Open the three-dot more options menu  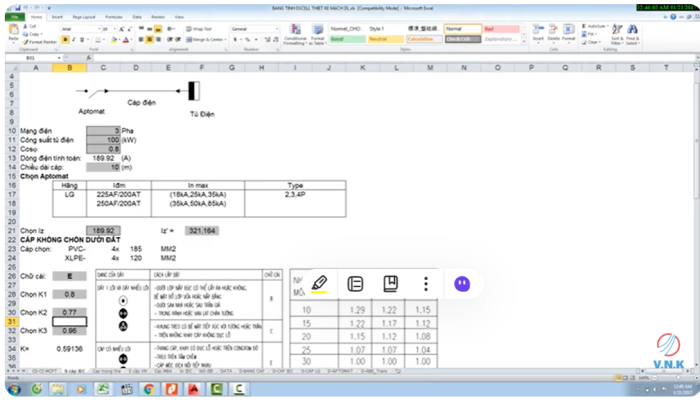426,284
